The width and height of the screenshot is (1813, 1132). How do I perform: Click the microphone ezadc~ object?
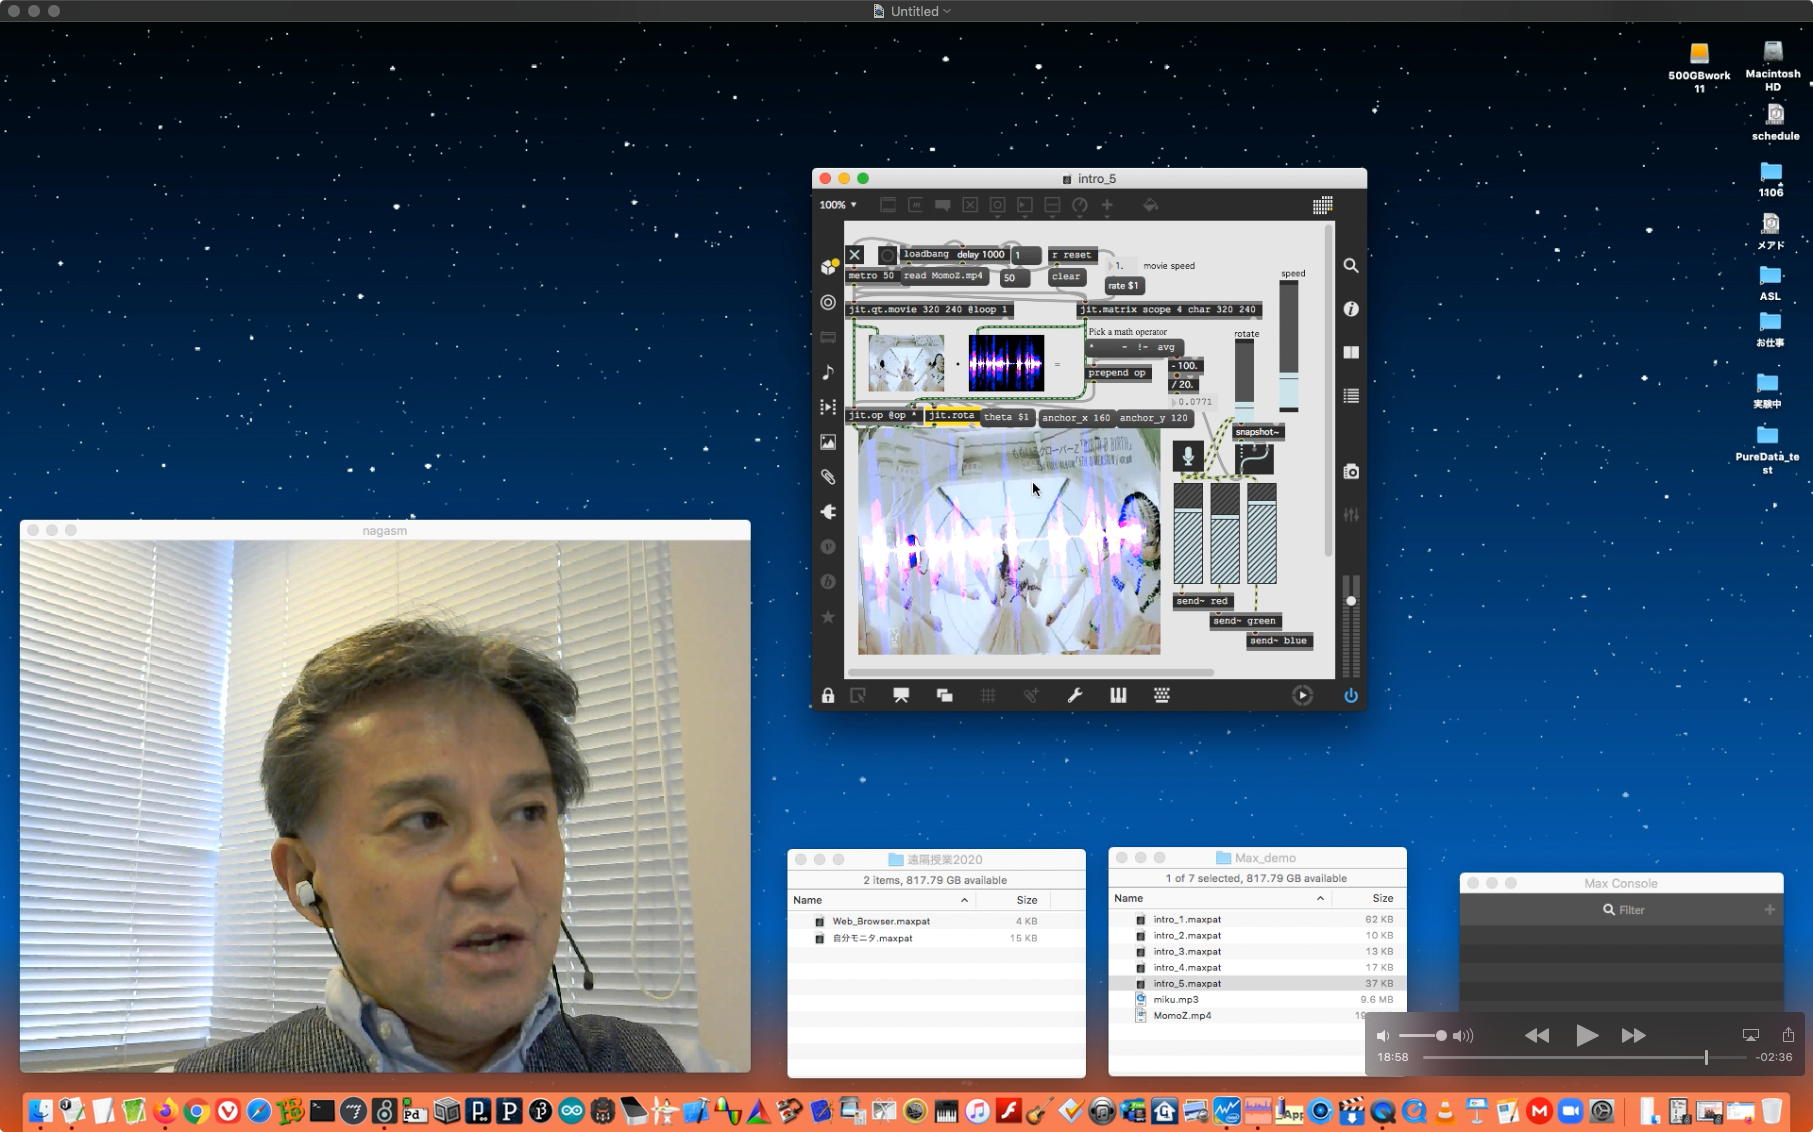click(1187, 457)
